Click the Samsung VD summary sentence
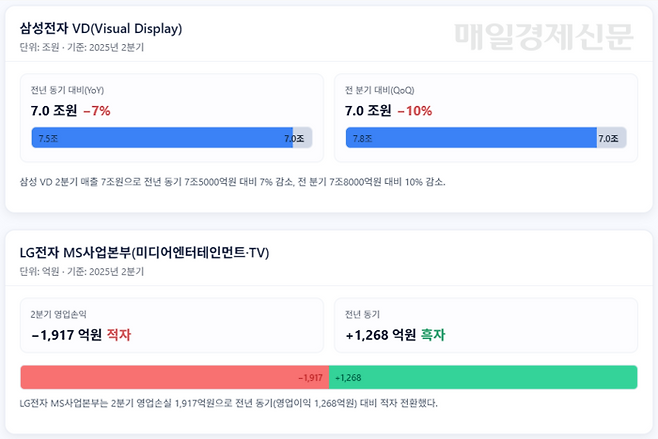Screen dimensions: 658x439 (232, 182)
